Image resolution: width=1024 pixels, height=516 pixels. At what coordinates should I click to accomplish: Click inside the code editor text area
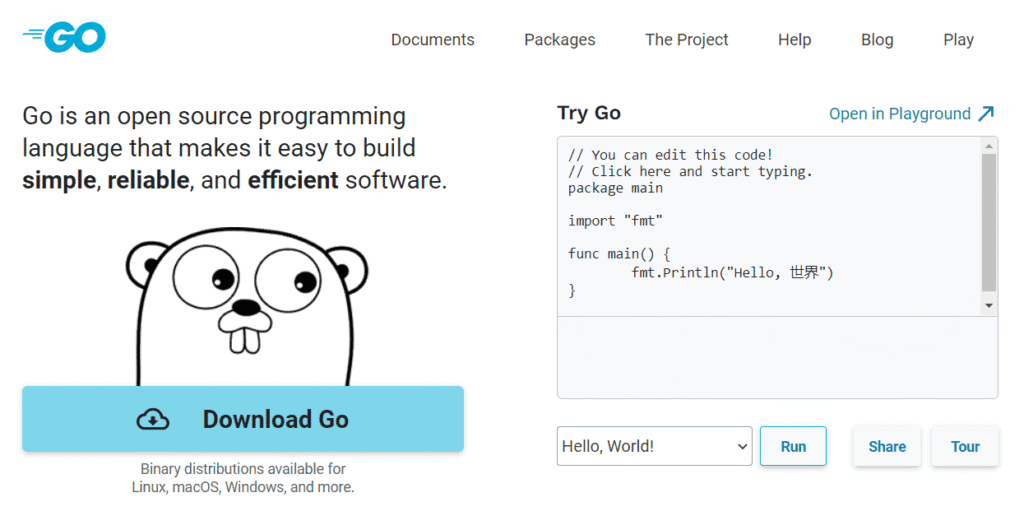(x=769, y=226)
